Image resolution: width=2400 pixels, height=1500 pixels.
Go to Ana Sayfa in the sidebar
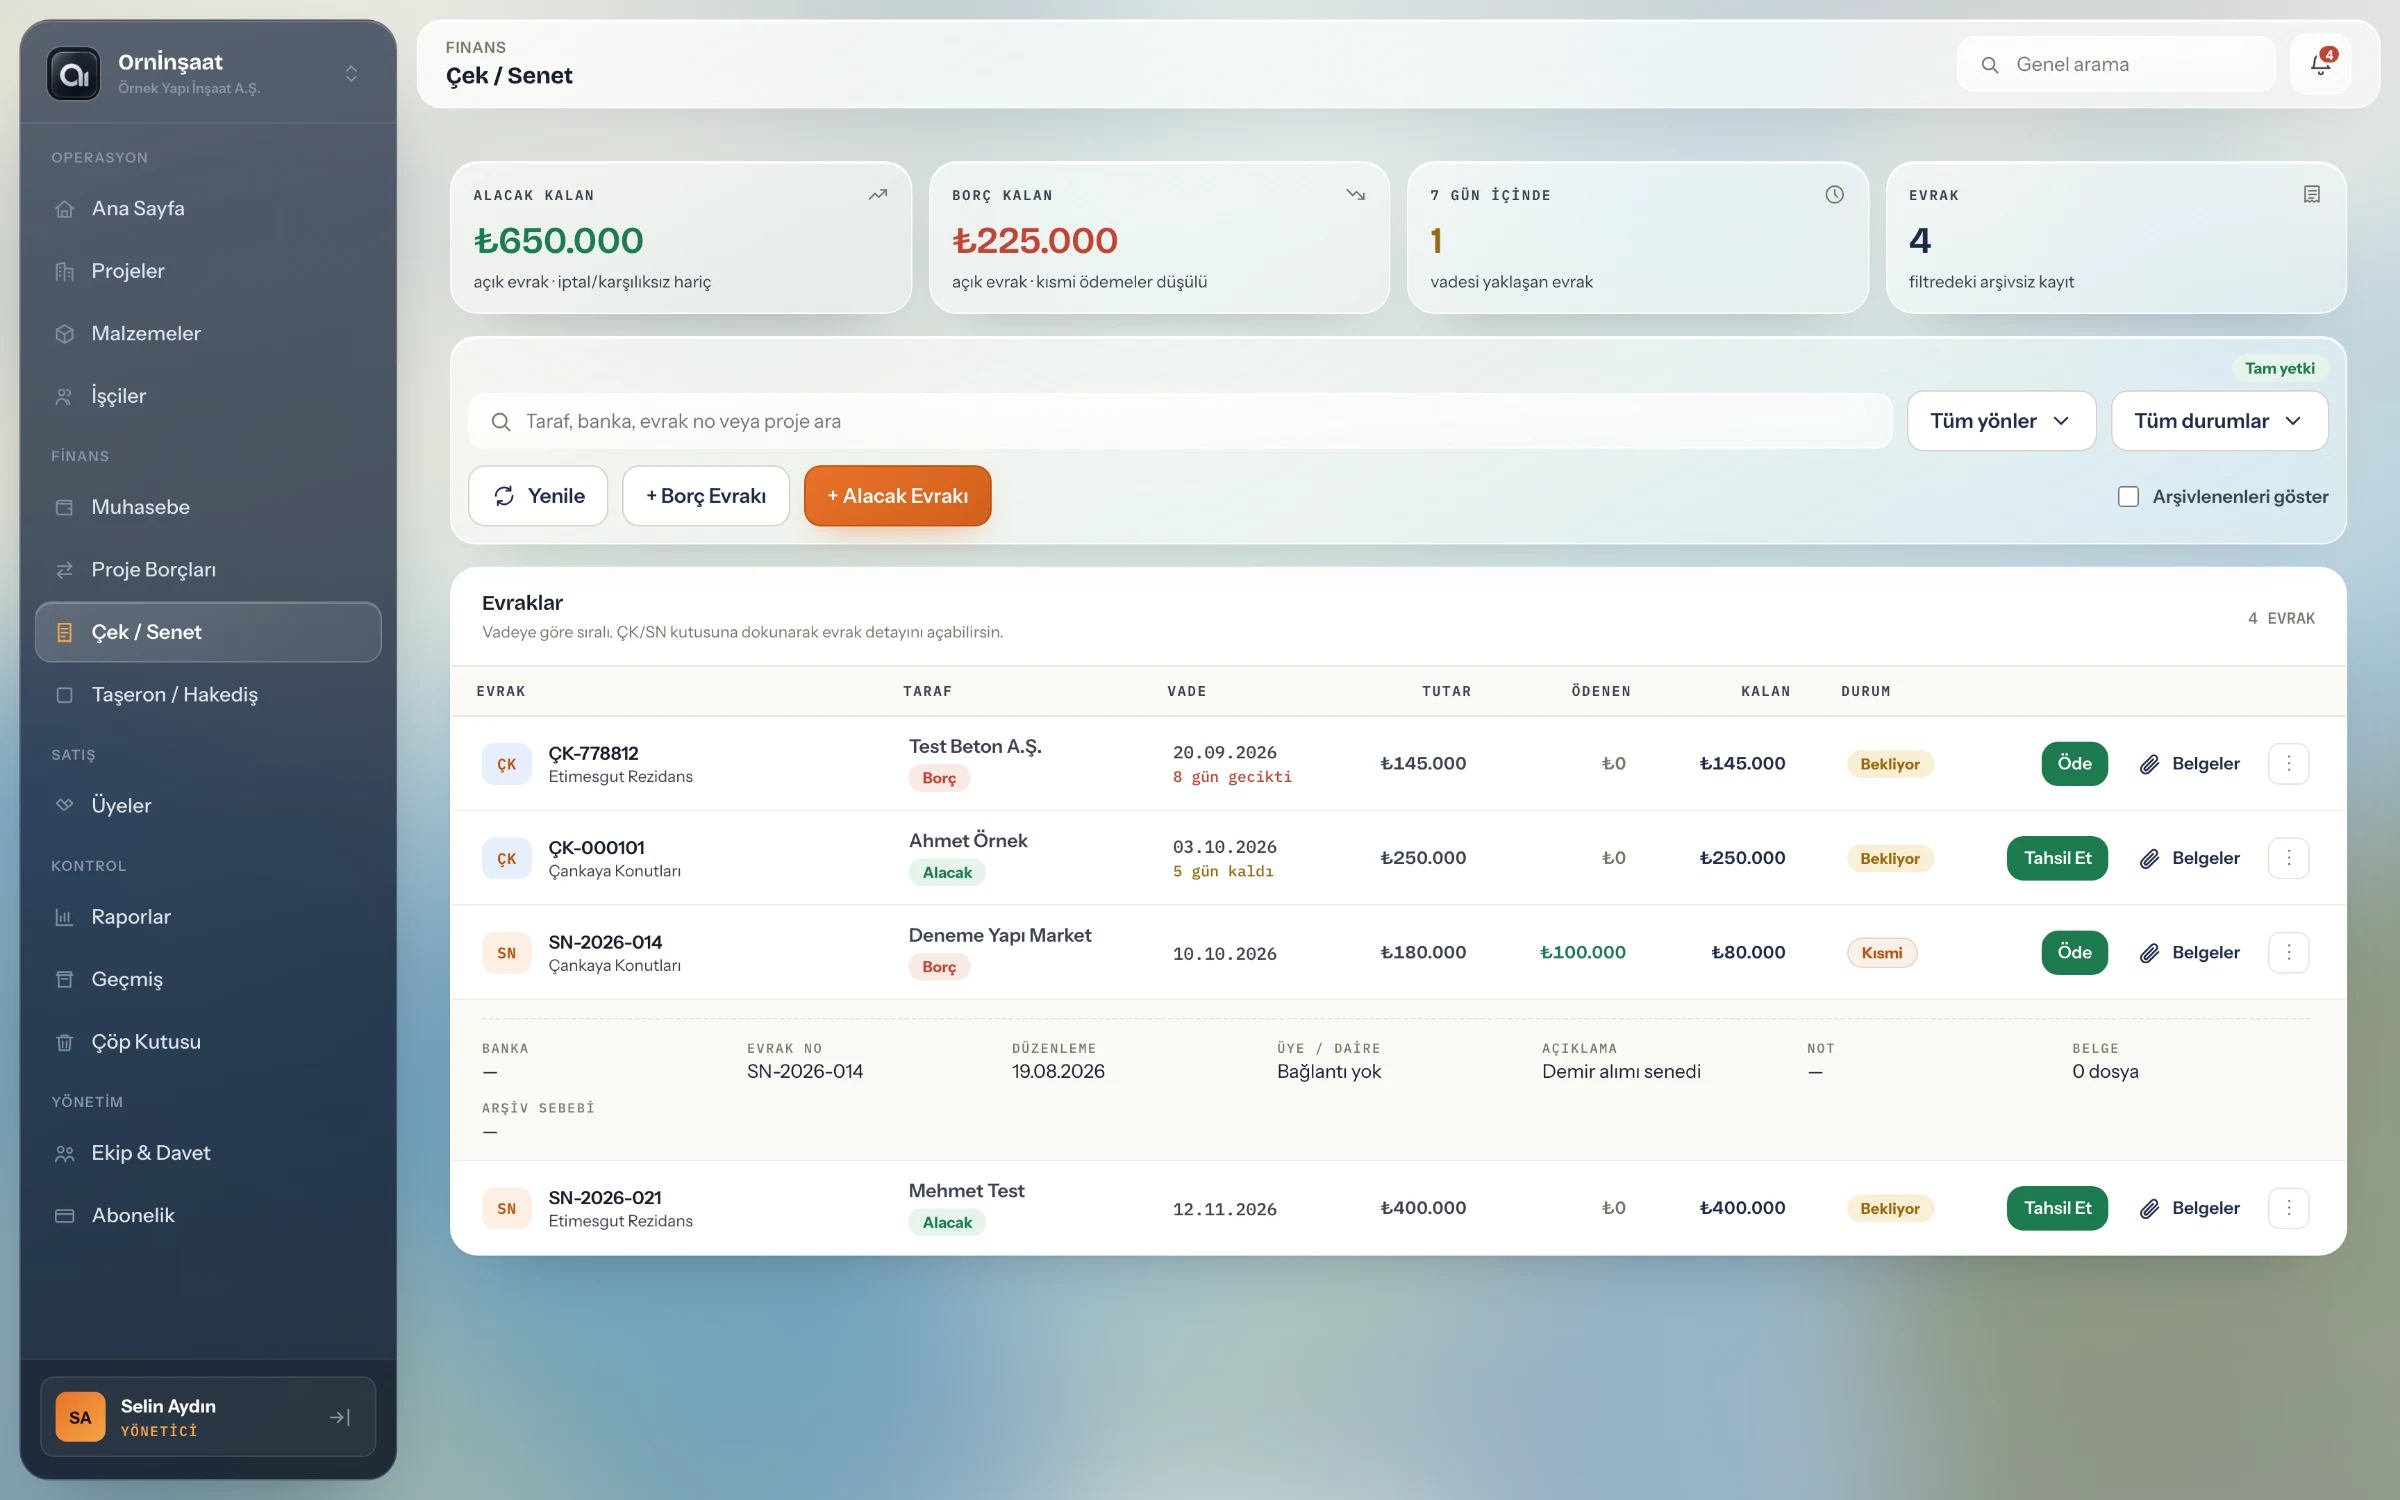[208, 209]
